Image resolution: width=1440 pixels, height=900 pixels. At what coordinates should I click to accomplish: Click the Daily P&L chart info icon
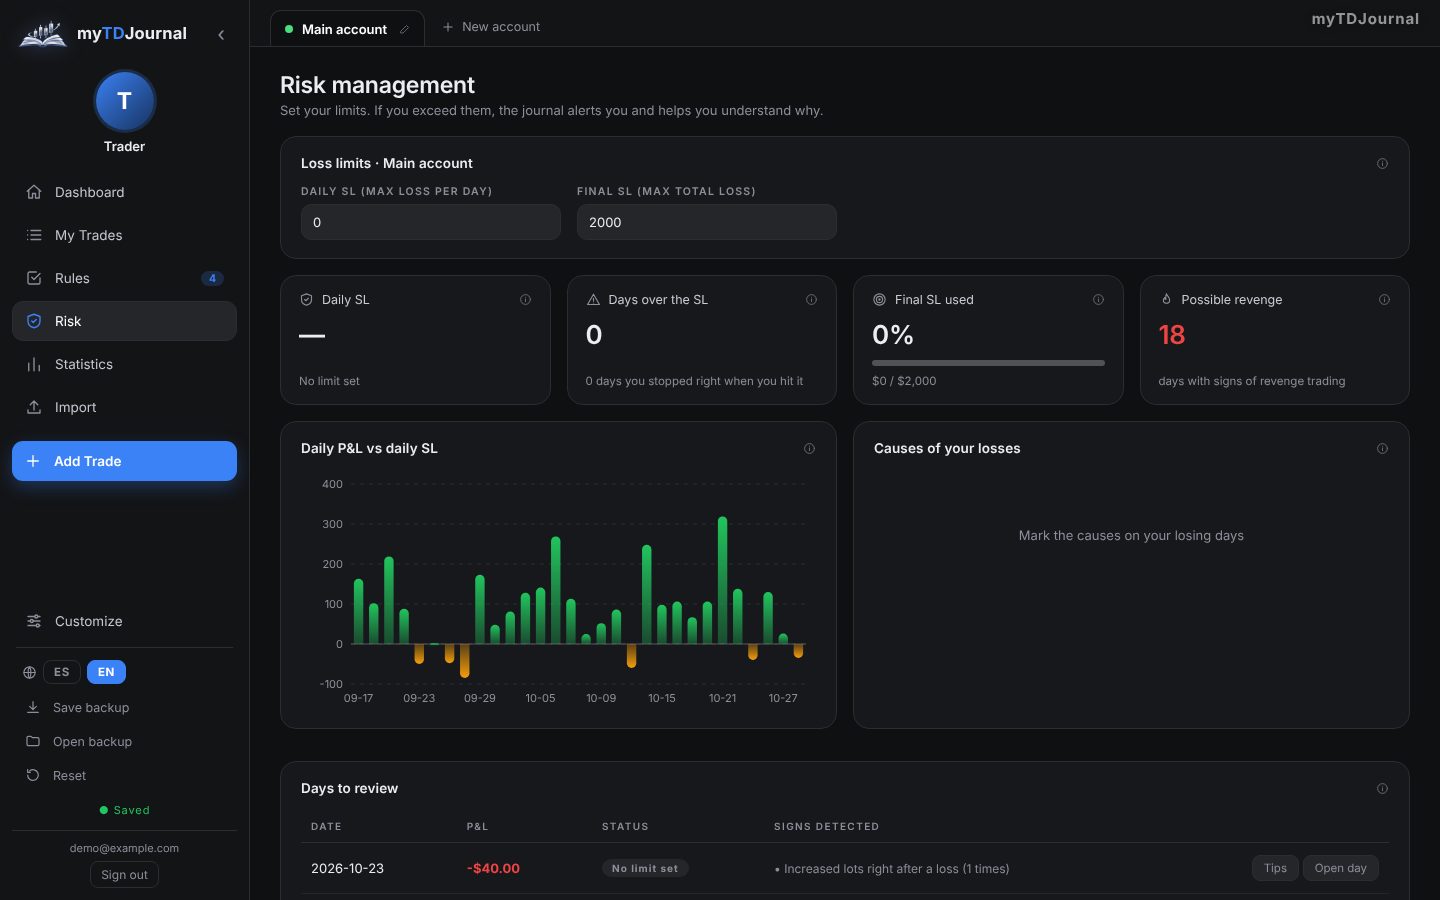point(809,448)
